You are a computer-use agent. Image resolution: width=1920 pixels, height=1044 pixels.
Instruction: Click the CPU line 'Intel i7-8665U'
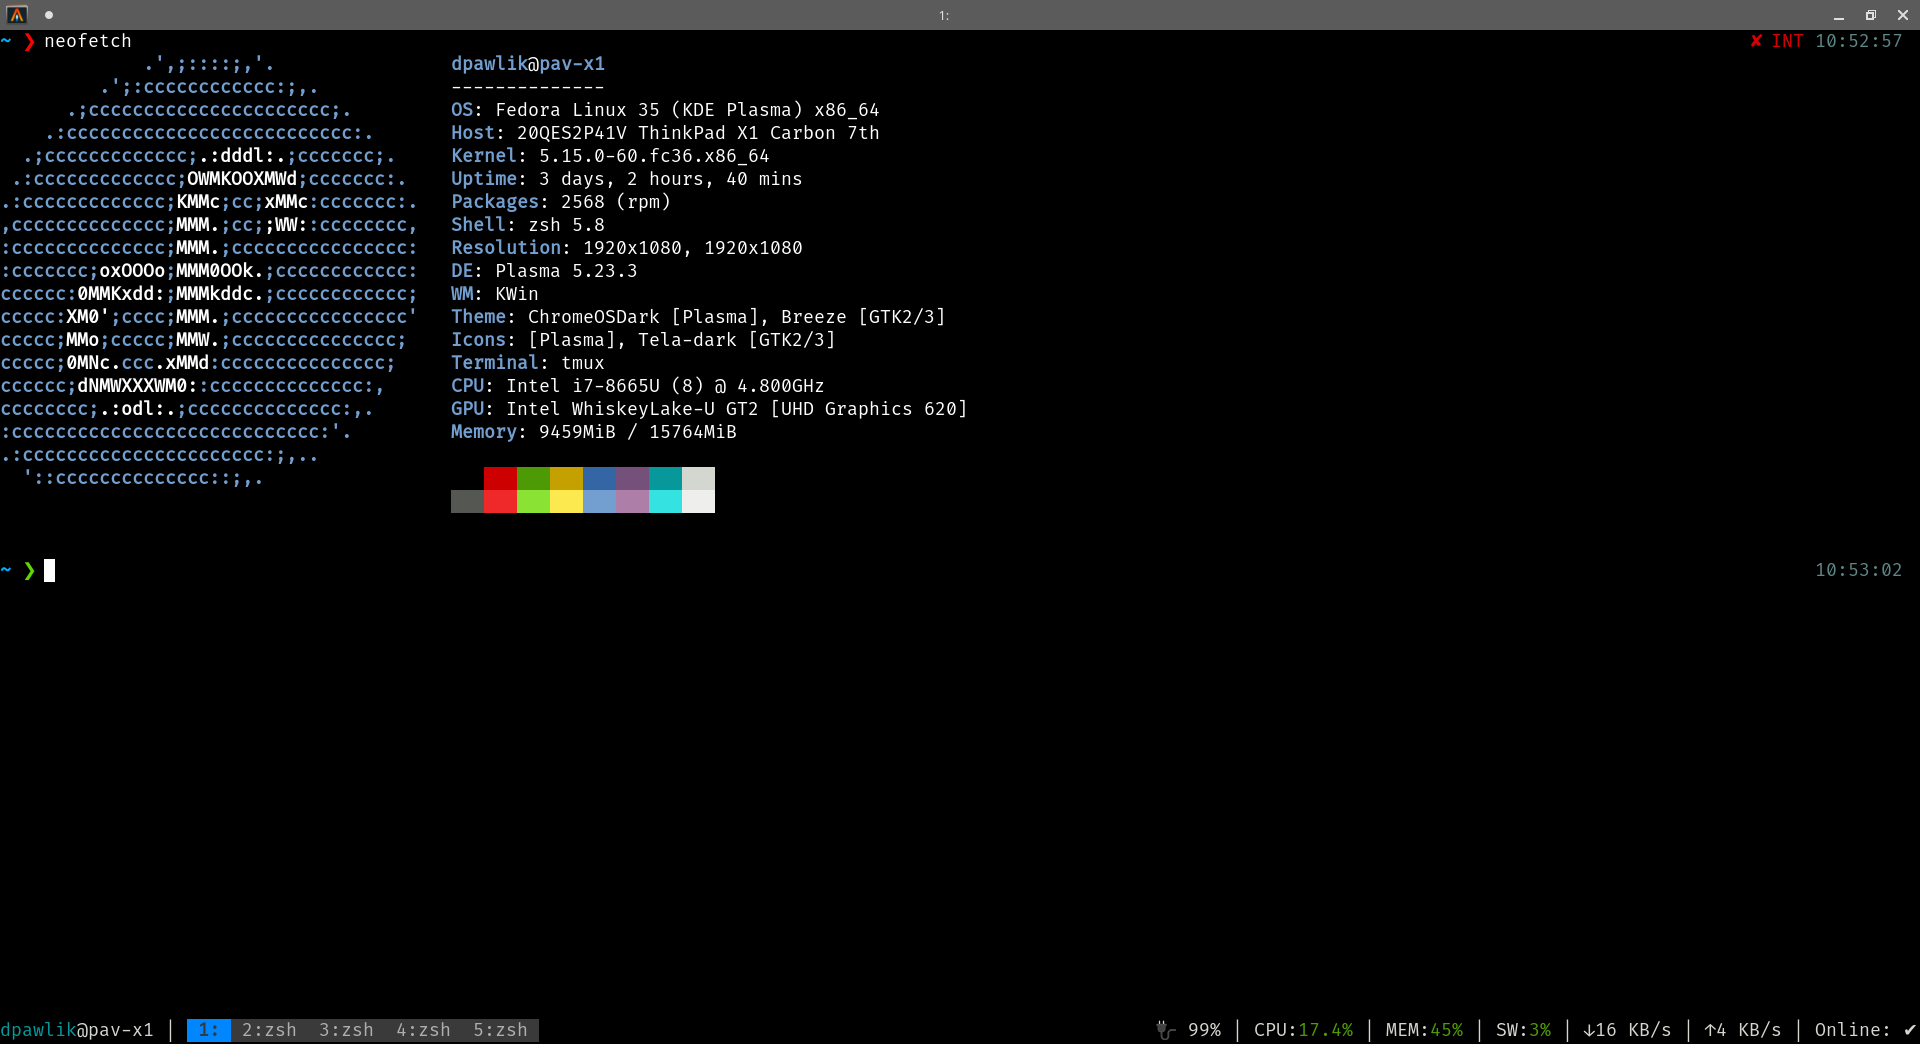point(583,386)
